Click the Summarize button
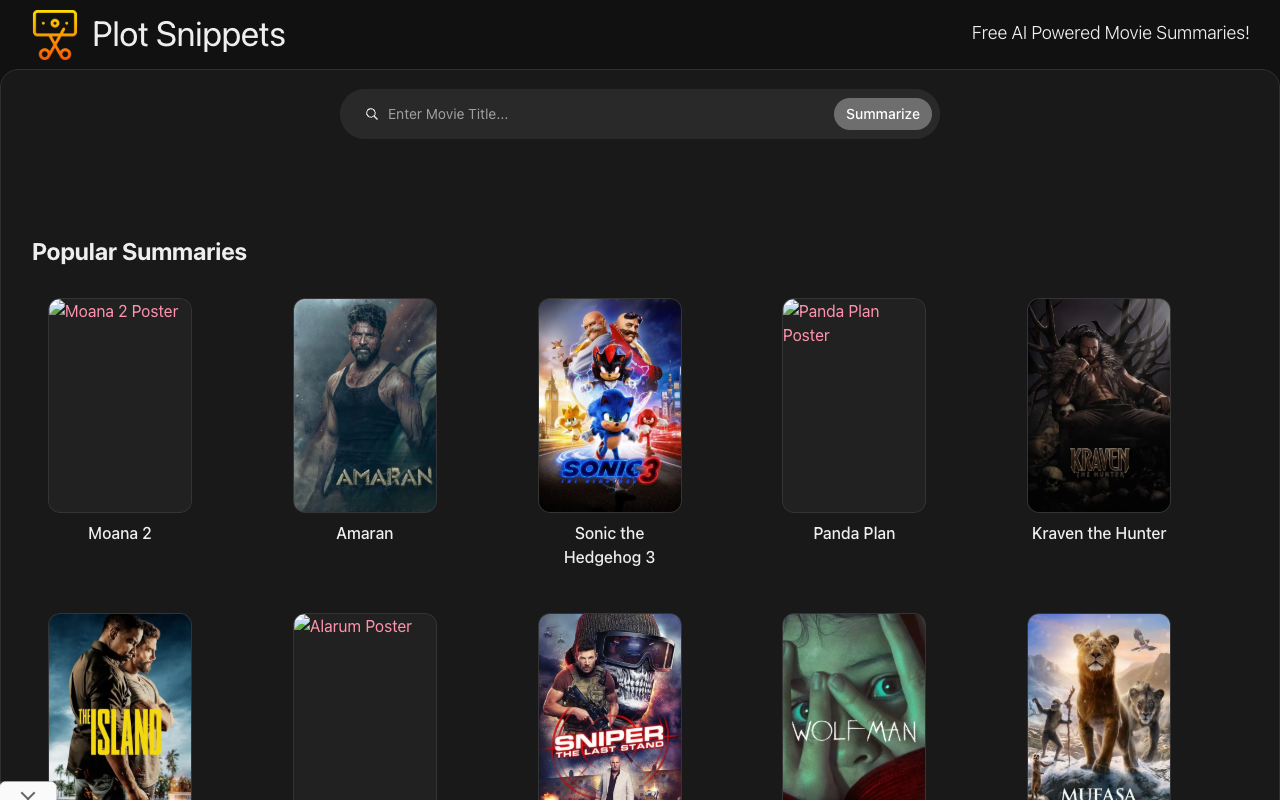The image size is (1280, 800). (x=883, y=114)
